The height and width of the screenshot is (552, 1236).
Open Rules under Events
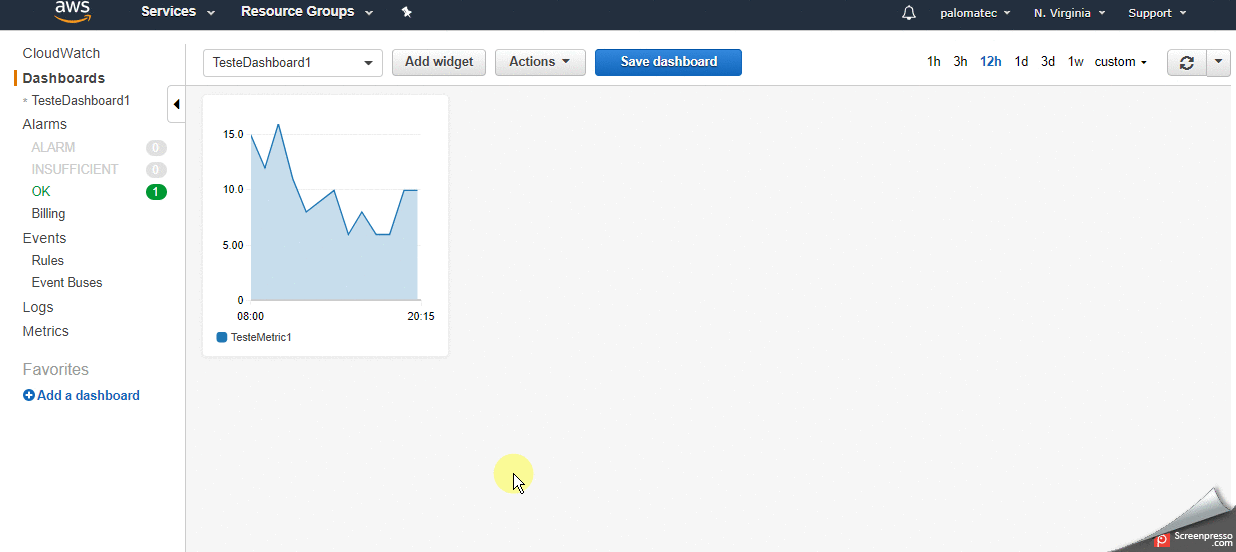[x=48, y=261]
